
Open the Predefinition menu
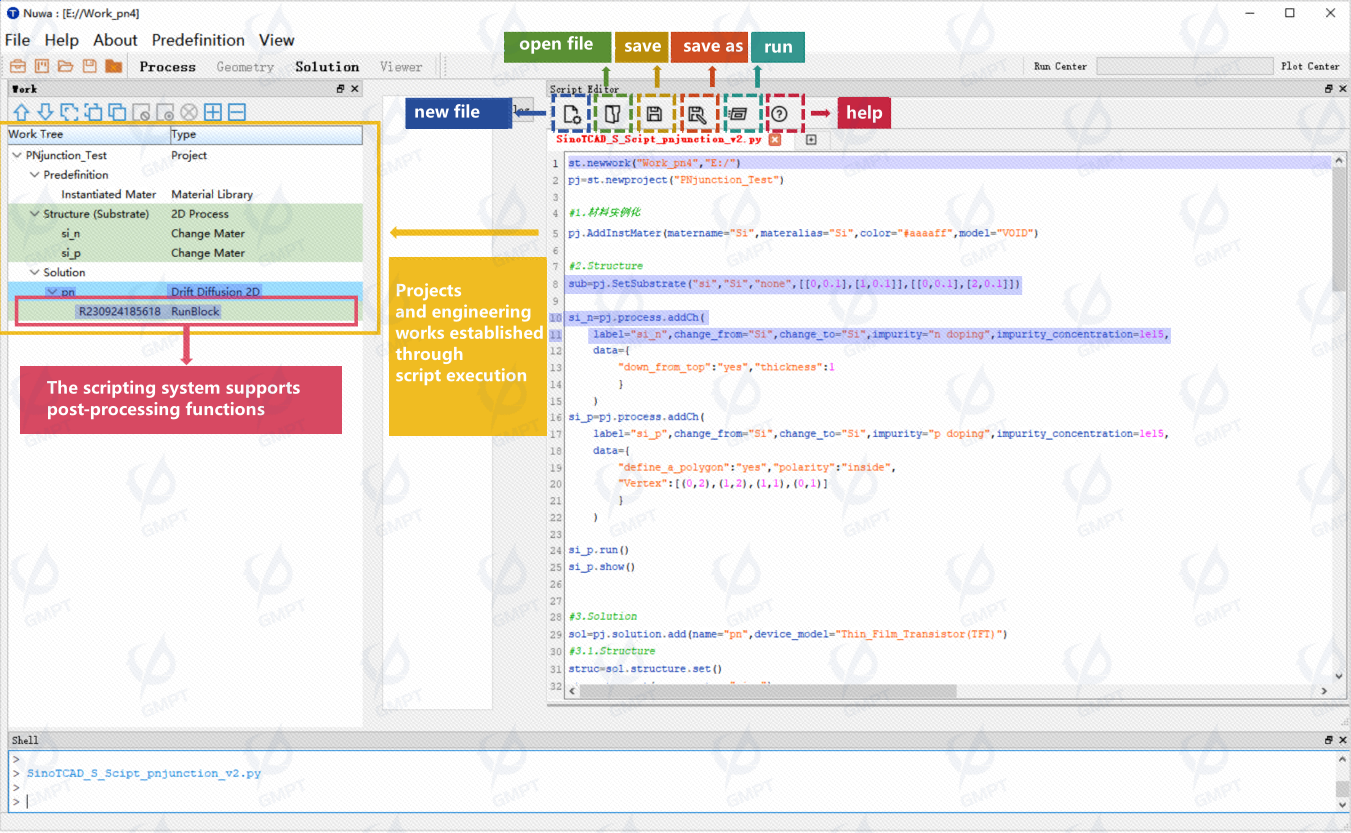click(x=198, y=40)
